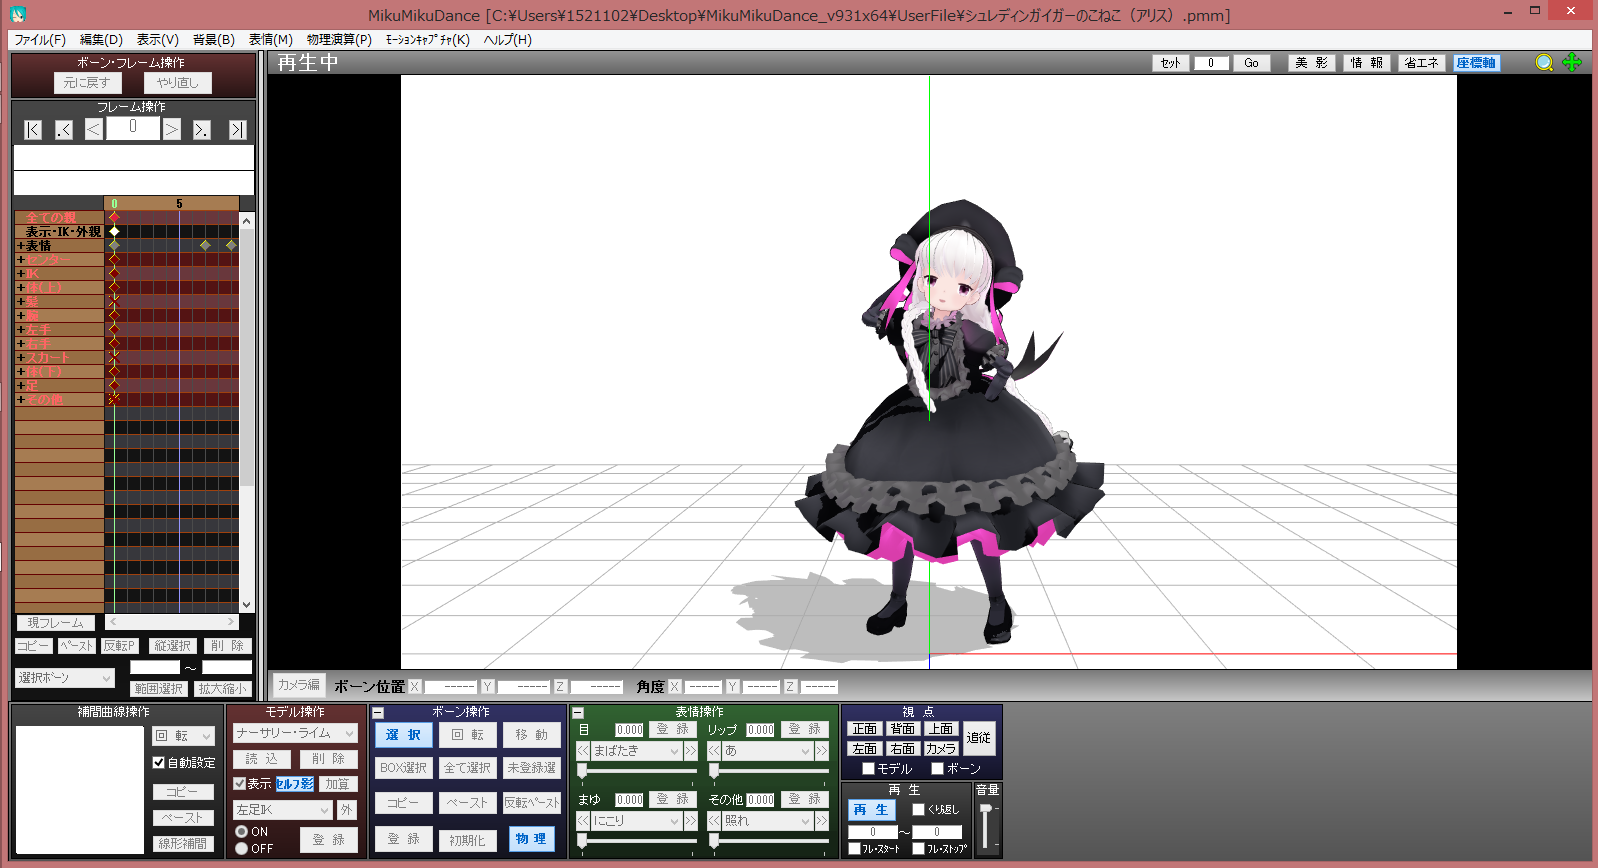The width and height of the screenshot is (1598, 868).
Task: Click the 目 morph slider handle
Action: pyautogui.click(x=582, y=772)
